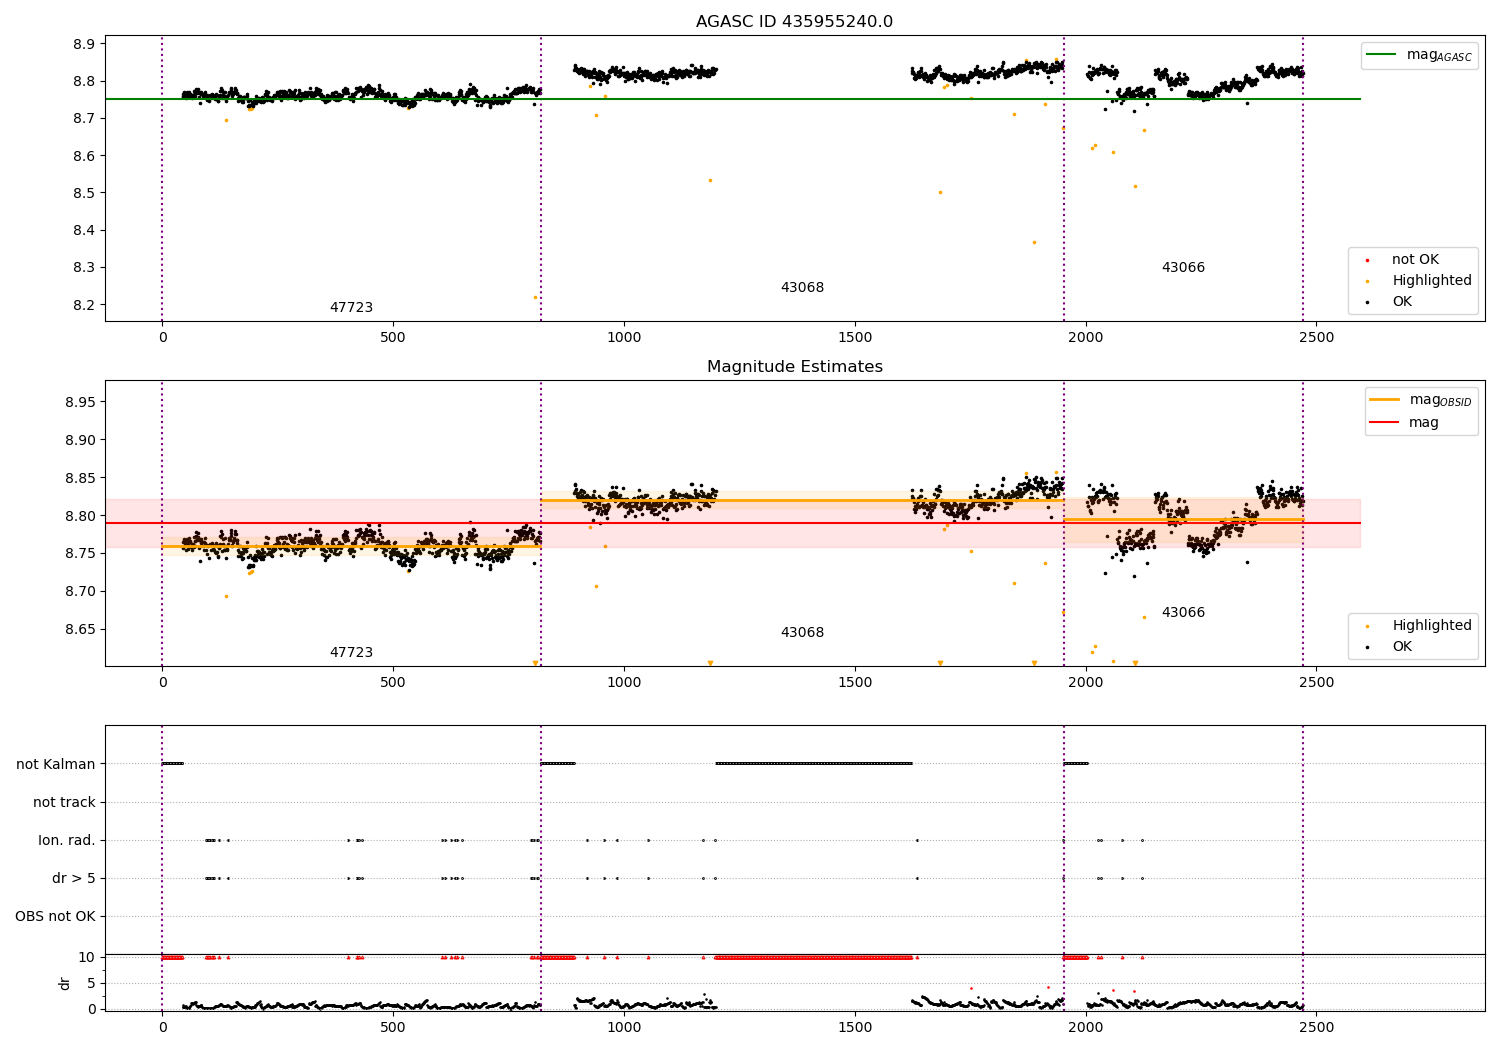Click x-axis tick 500 under the dr plot
This screenshot has width=1500, height=1050.
(x=393, y=1027)
